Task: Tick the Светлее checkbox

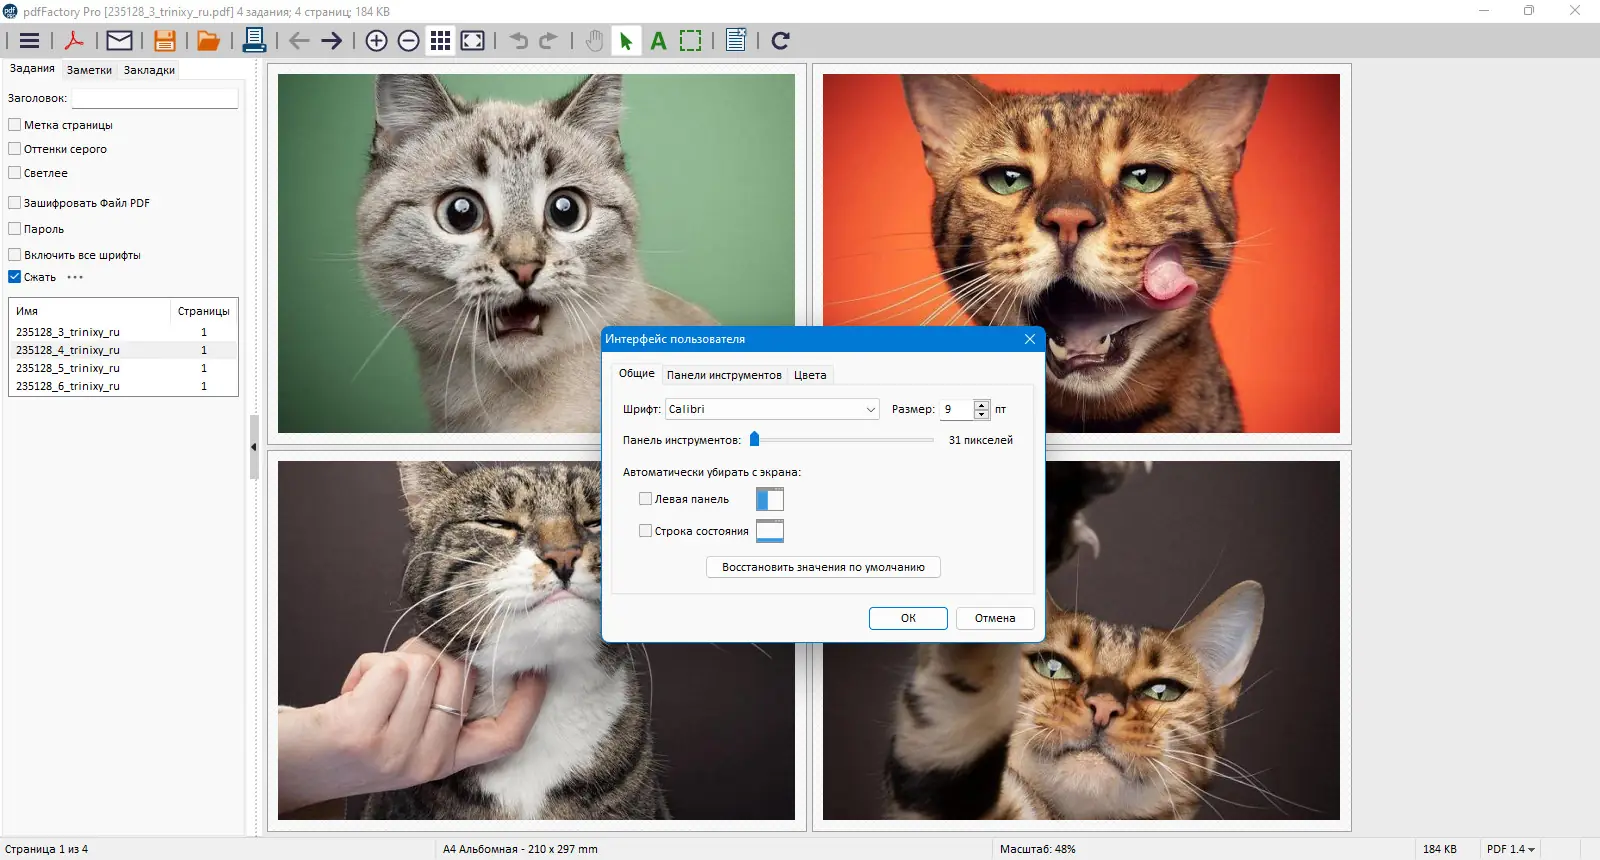Action: (15, 173)
